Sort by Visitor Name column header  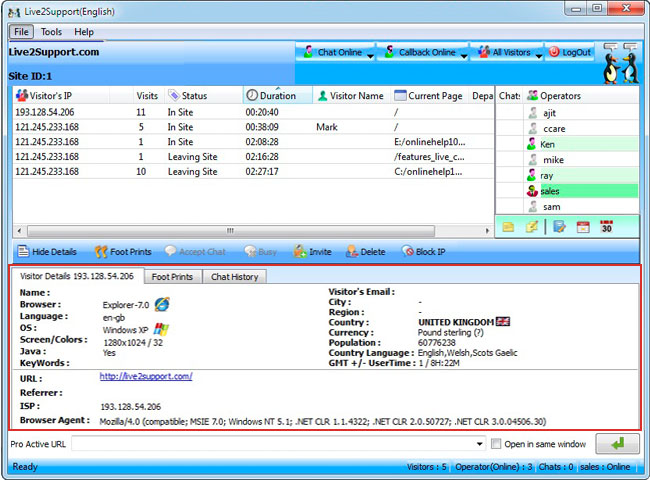pos(352,96)
